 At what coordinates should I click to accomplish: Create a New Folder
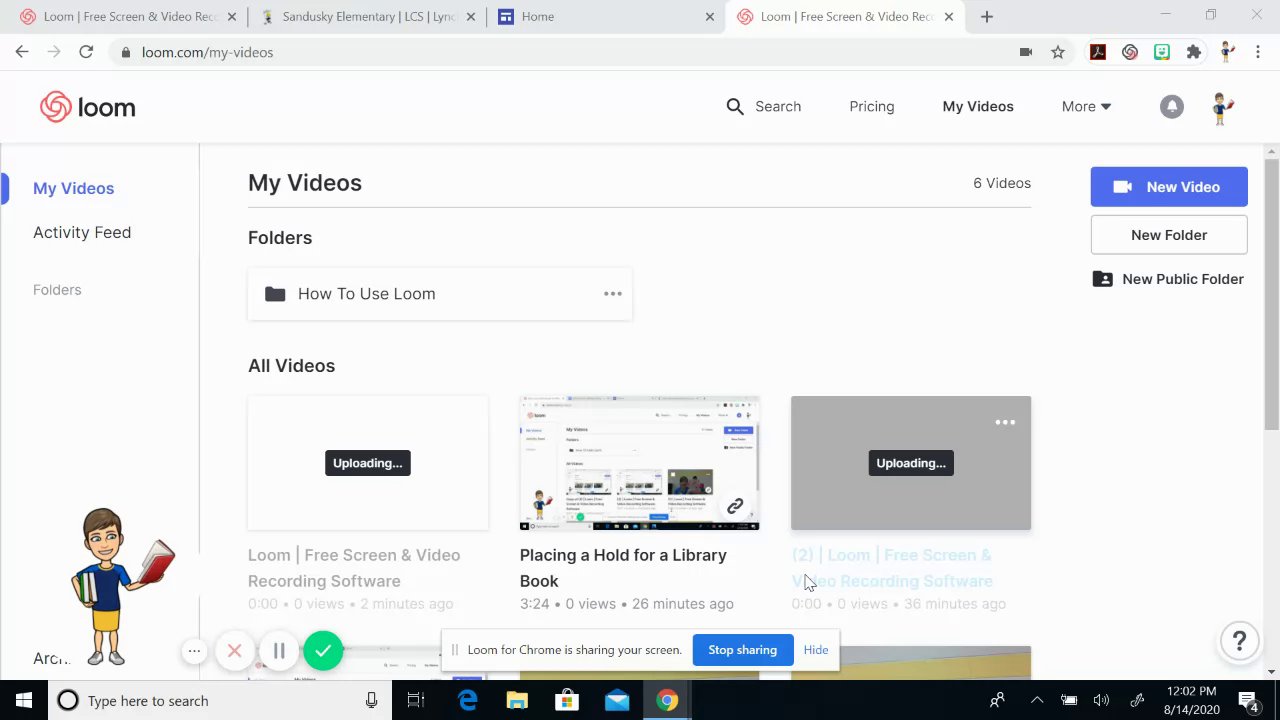pos(1169,235)
